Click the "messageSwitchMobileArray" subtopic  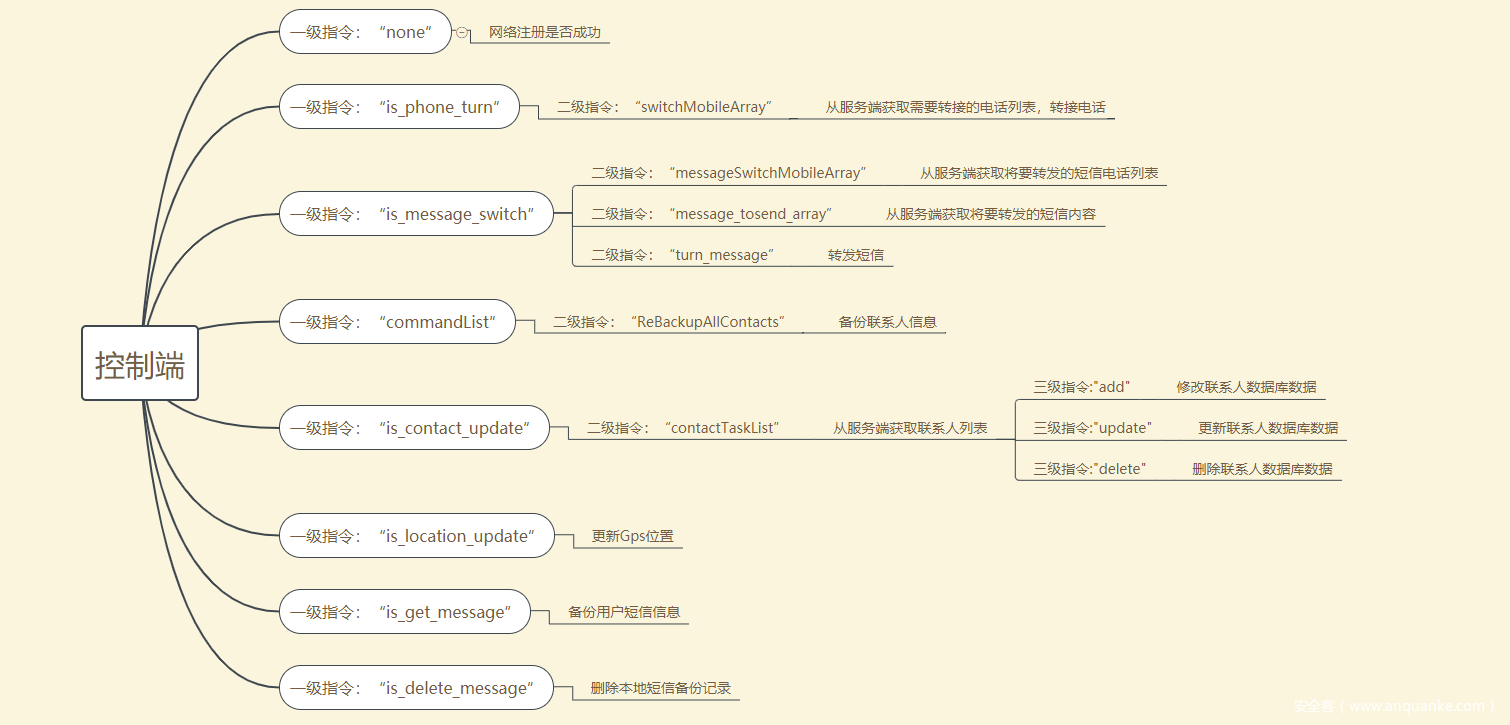click(728, 173)
